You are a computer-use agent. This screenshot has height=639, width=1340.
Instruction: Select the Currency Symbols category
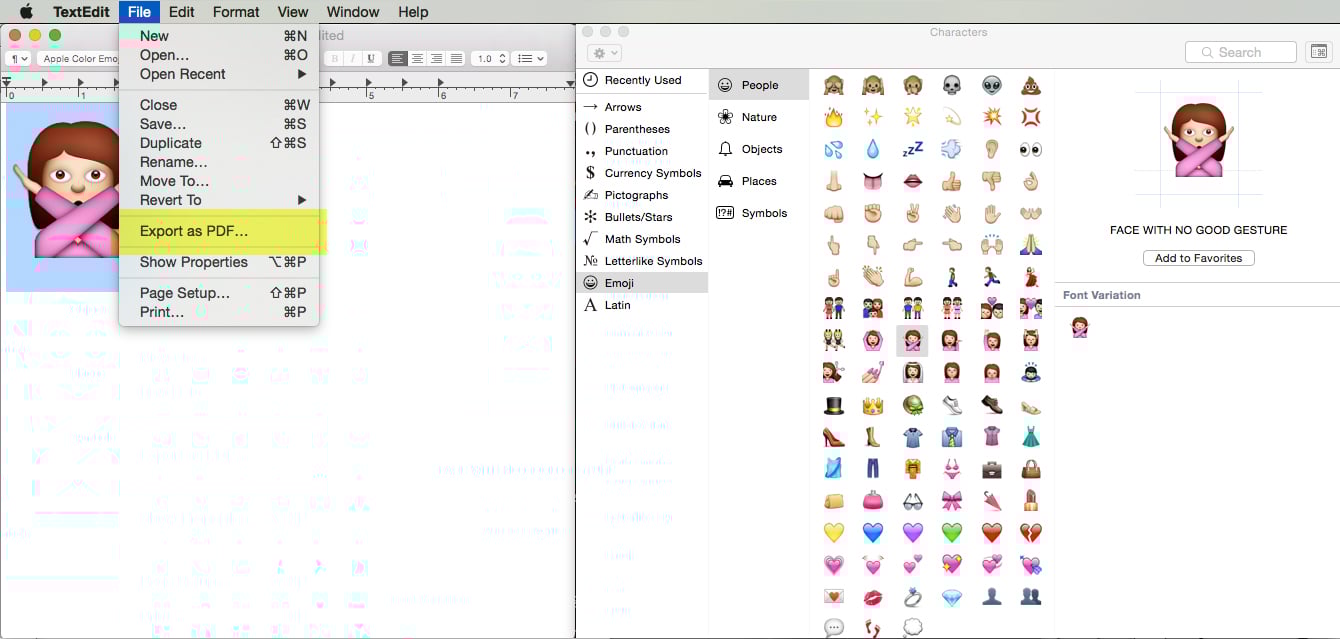642,173
